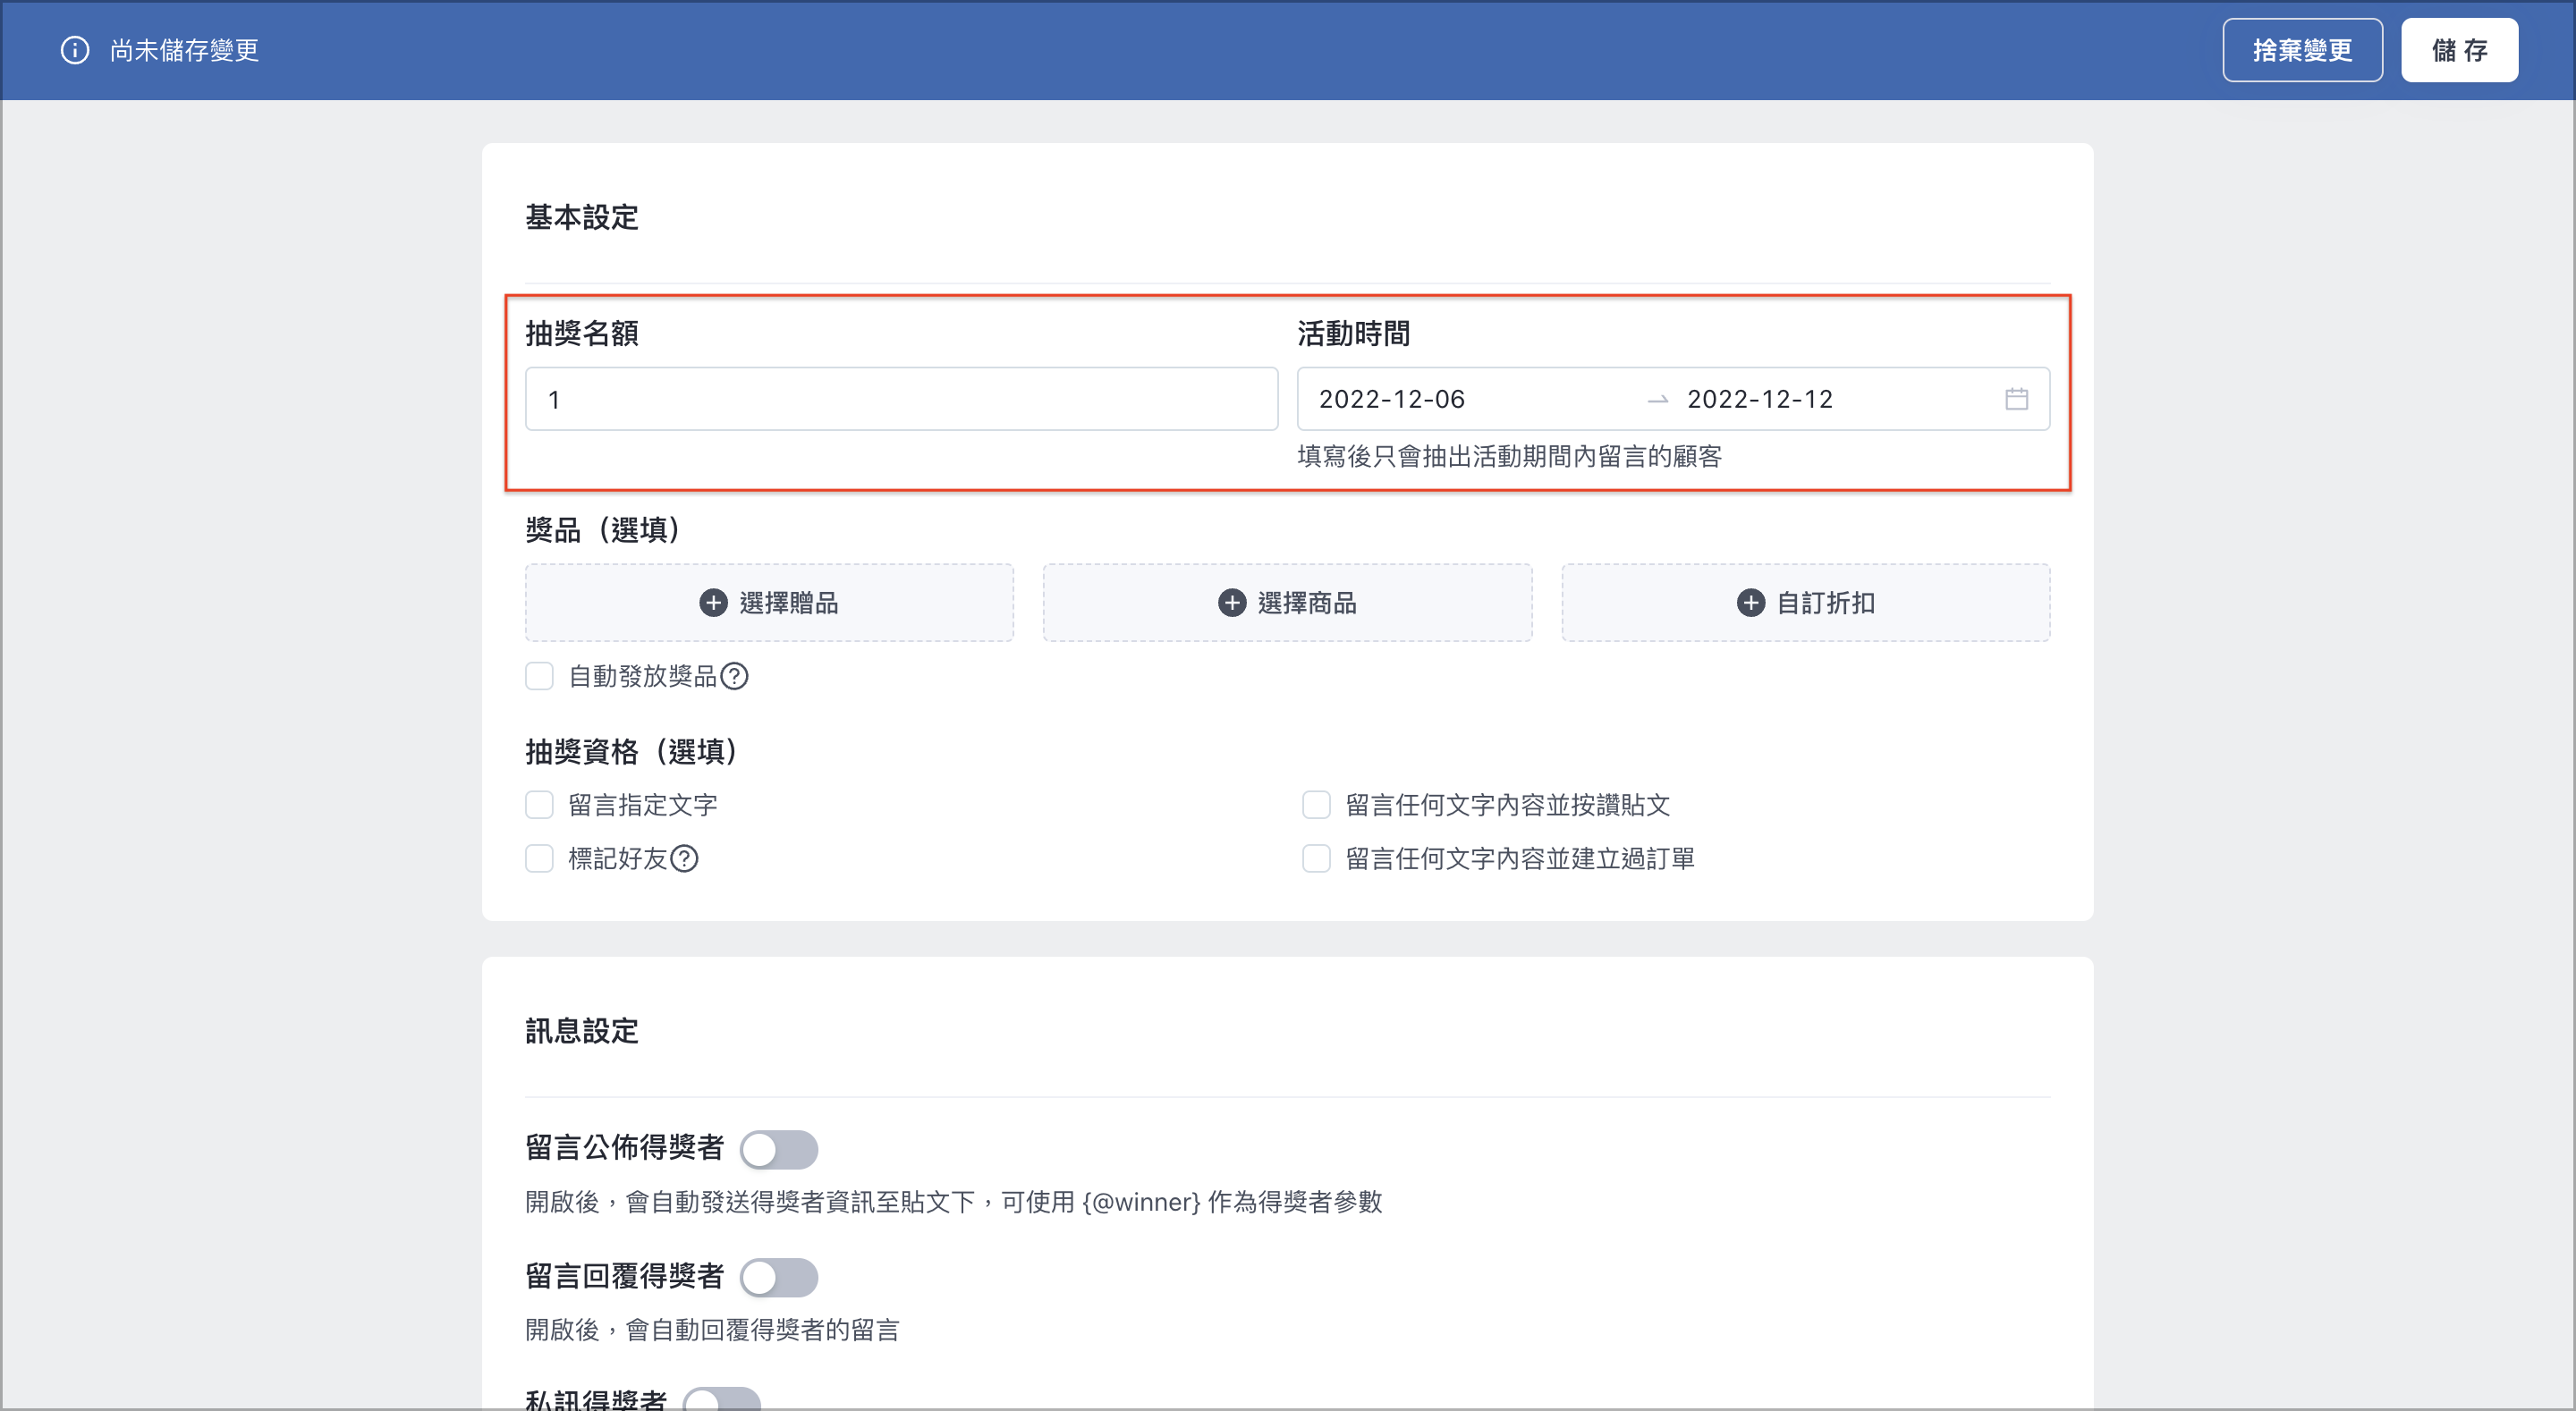Open the start date 2022-12-06 picker
Screen dimensions: 2576x1411
pos(1391,399)
